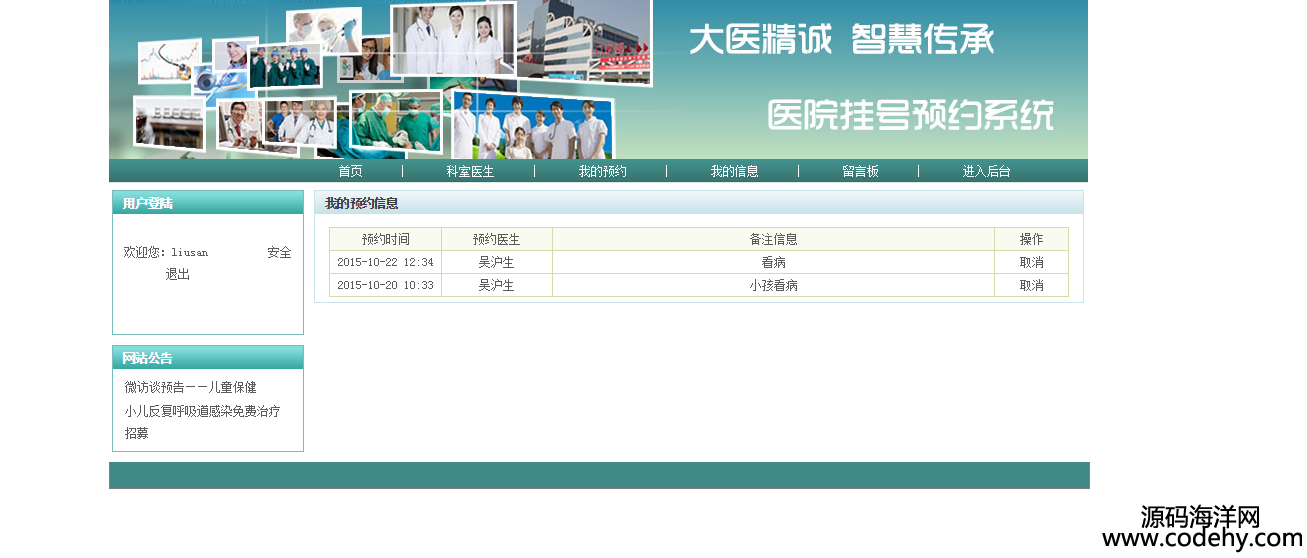
Task: Click the 小孩看病 remark cell
Action: click(x=773, y=285)
